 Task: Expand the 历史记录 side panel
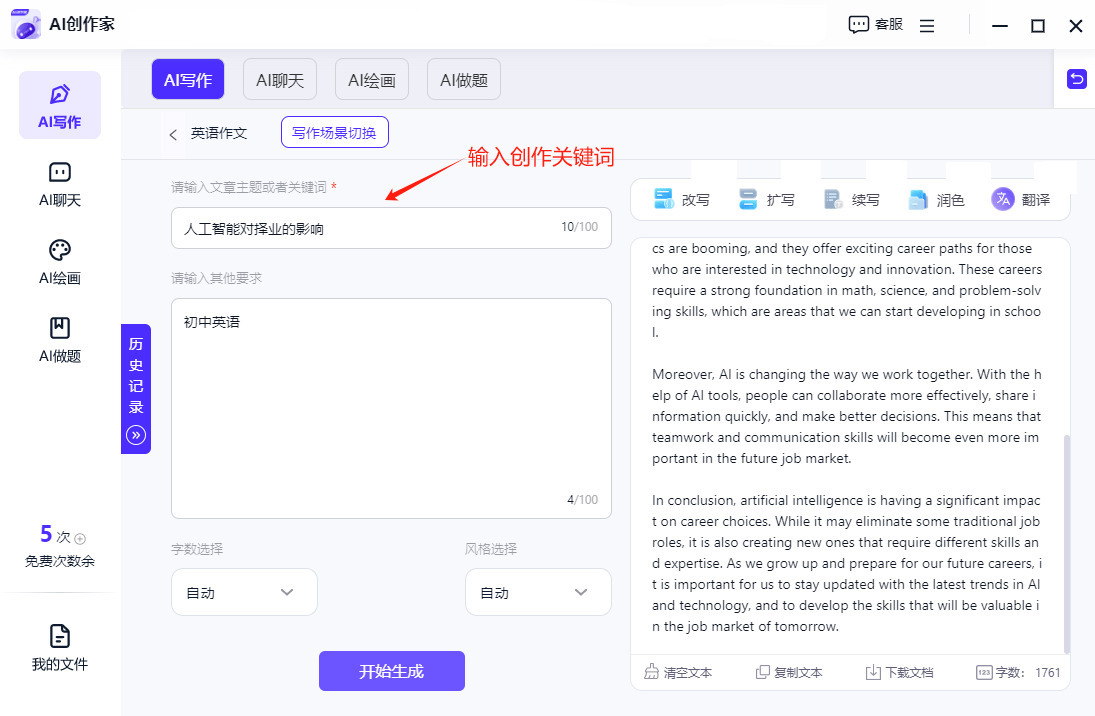[136, 389]
